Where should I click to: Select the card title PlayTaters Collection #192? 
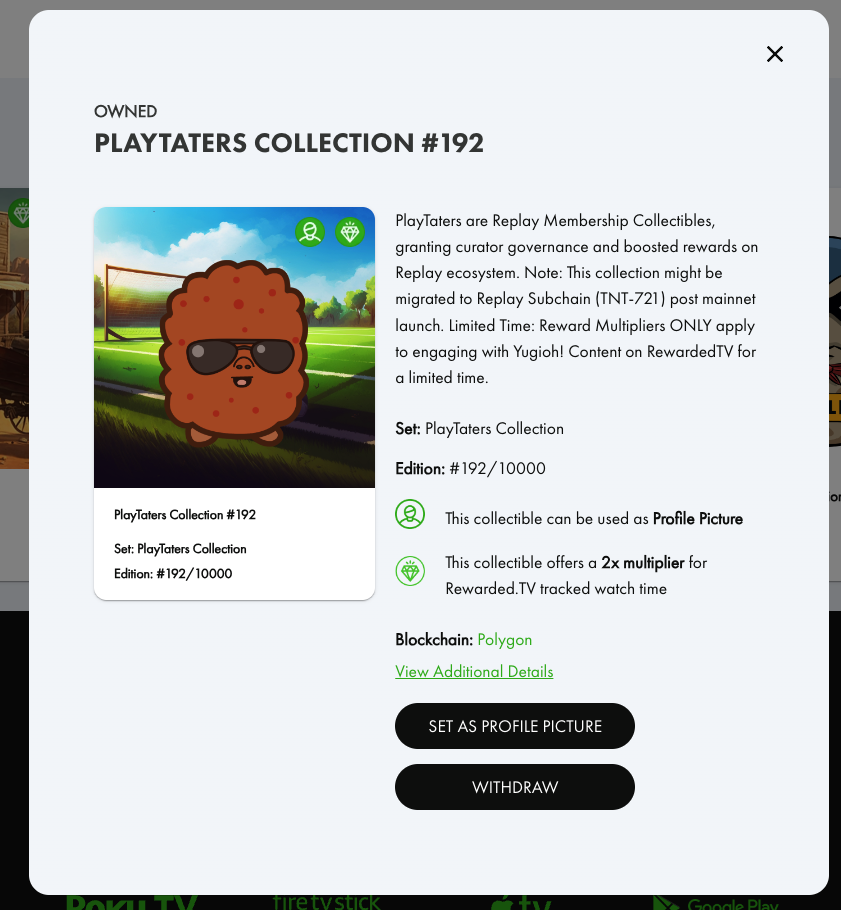[x=185, y=515]
